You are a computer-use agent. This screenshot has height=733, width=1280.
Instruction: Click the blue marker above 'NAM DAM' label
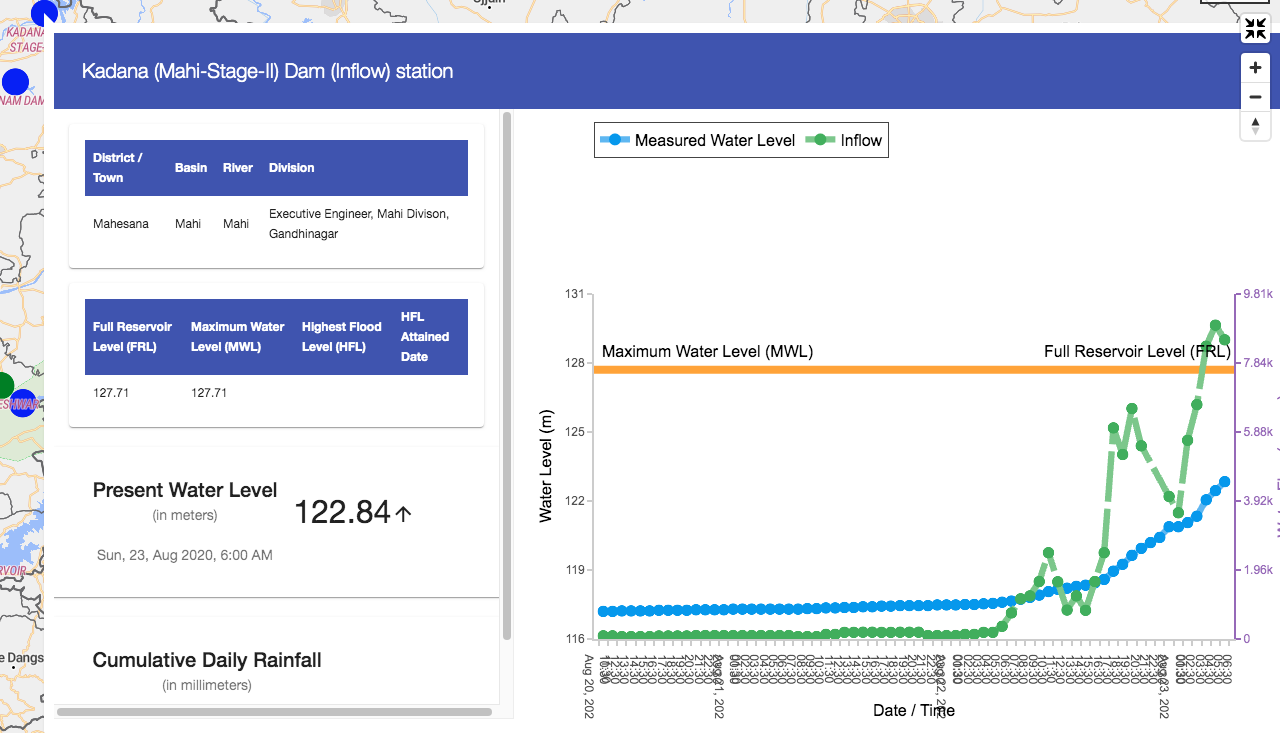tap(15, 82)
